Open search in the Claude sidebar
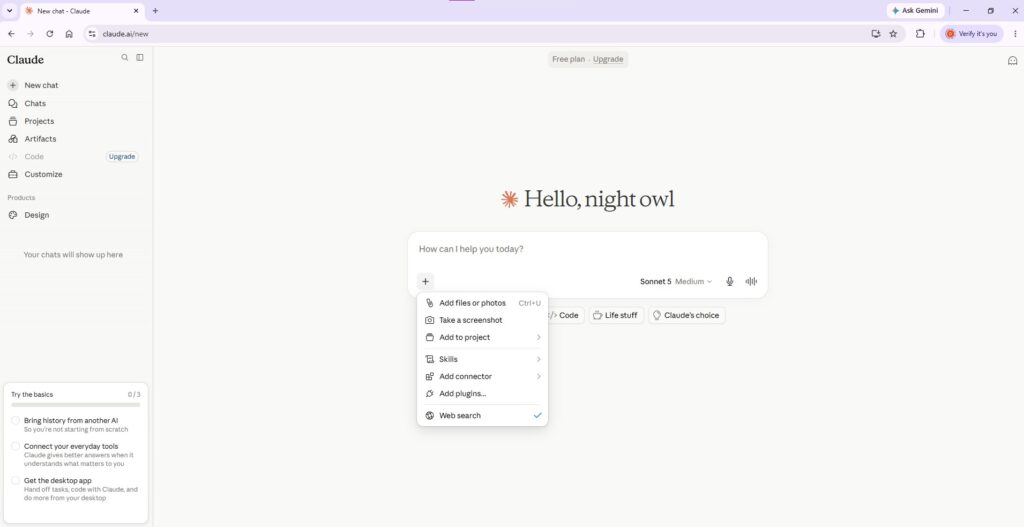Screen dimensions: 1024x527 click(x=125, y=57)
